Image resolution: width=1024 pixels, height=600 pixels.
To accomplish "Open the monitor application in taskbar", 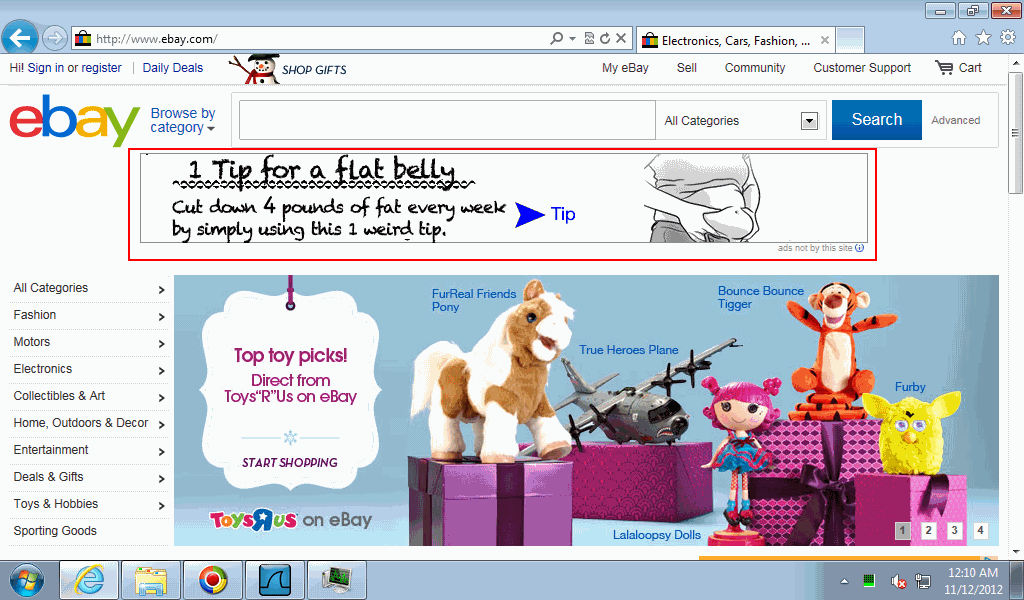I will [336, 580].
